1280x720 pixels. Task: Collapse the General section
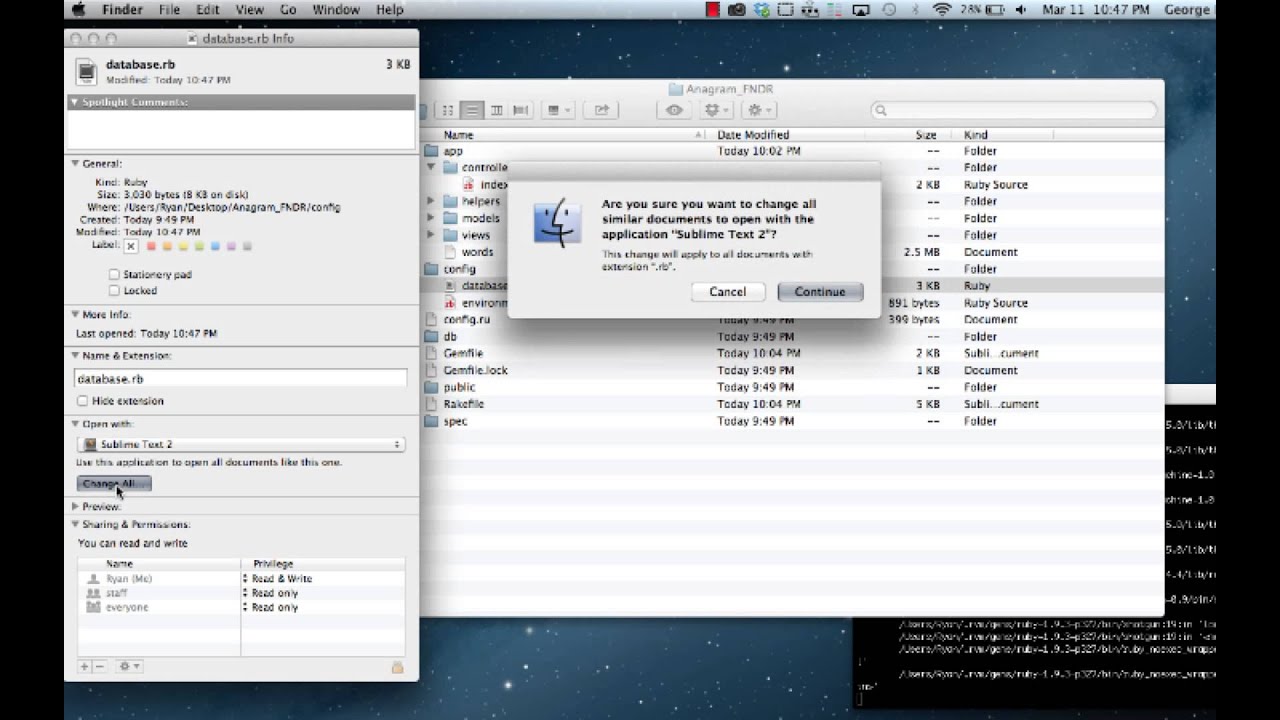(x=75, y=163)
